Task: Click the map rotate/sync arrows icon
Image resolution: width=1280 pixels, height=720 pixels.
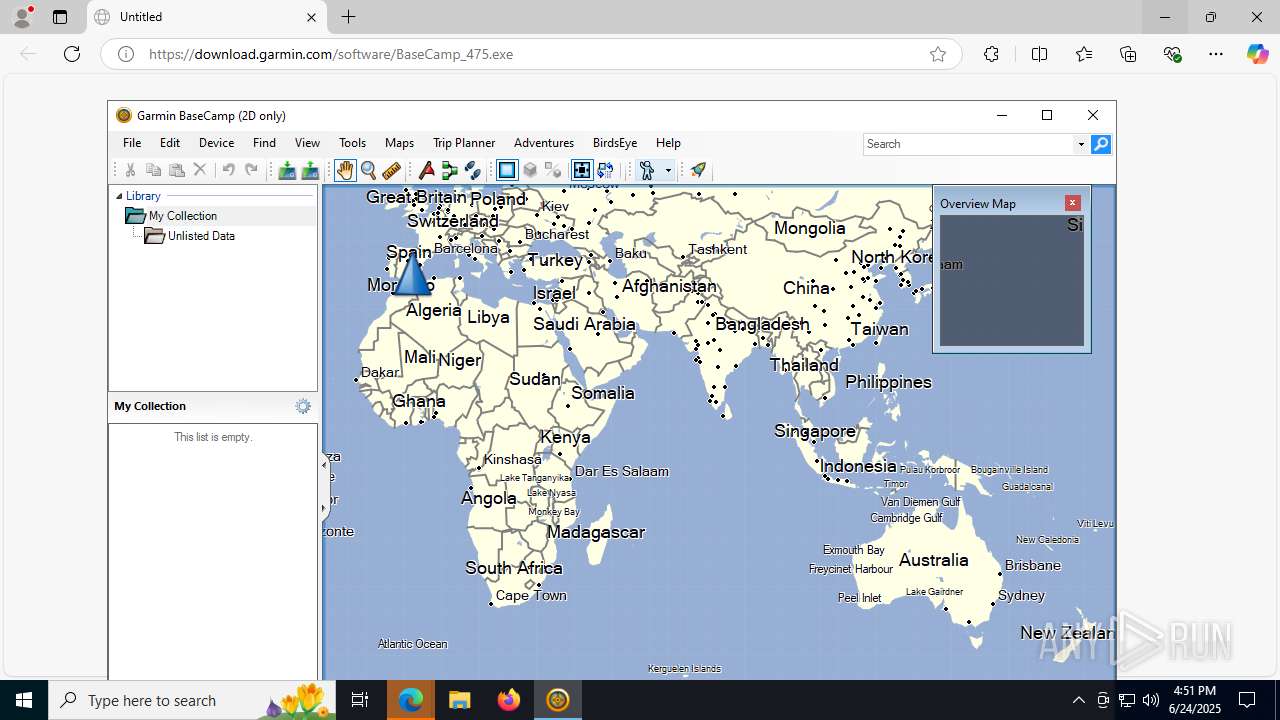Action: click(x=605, y=170)
